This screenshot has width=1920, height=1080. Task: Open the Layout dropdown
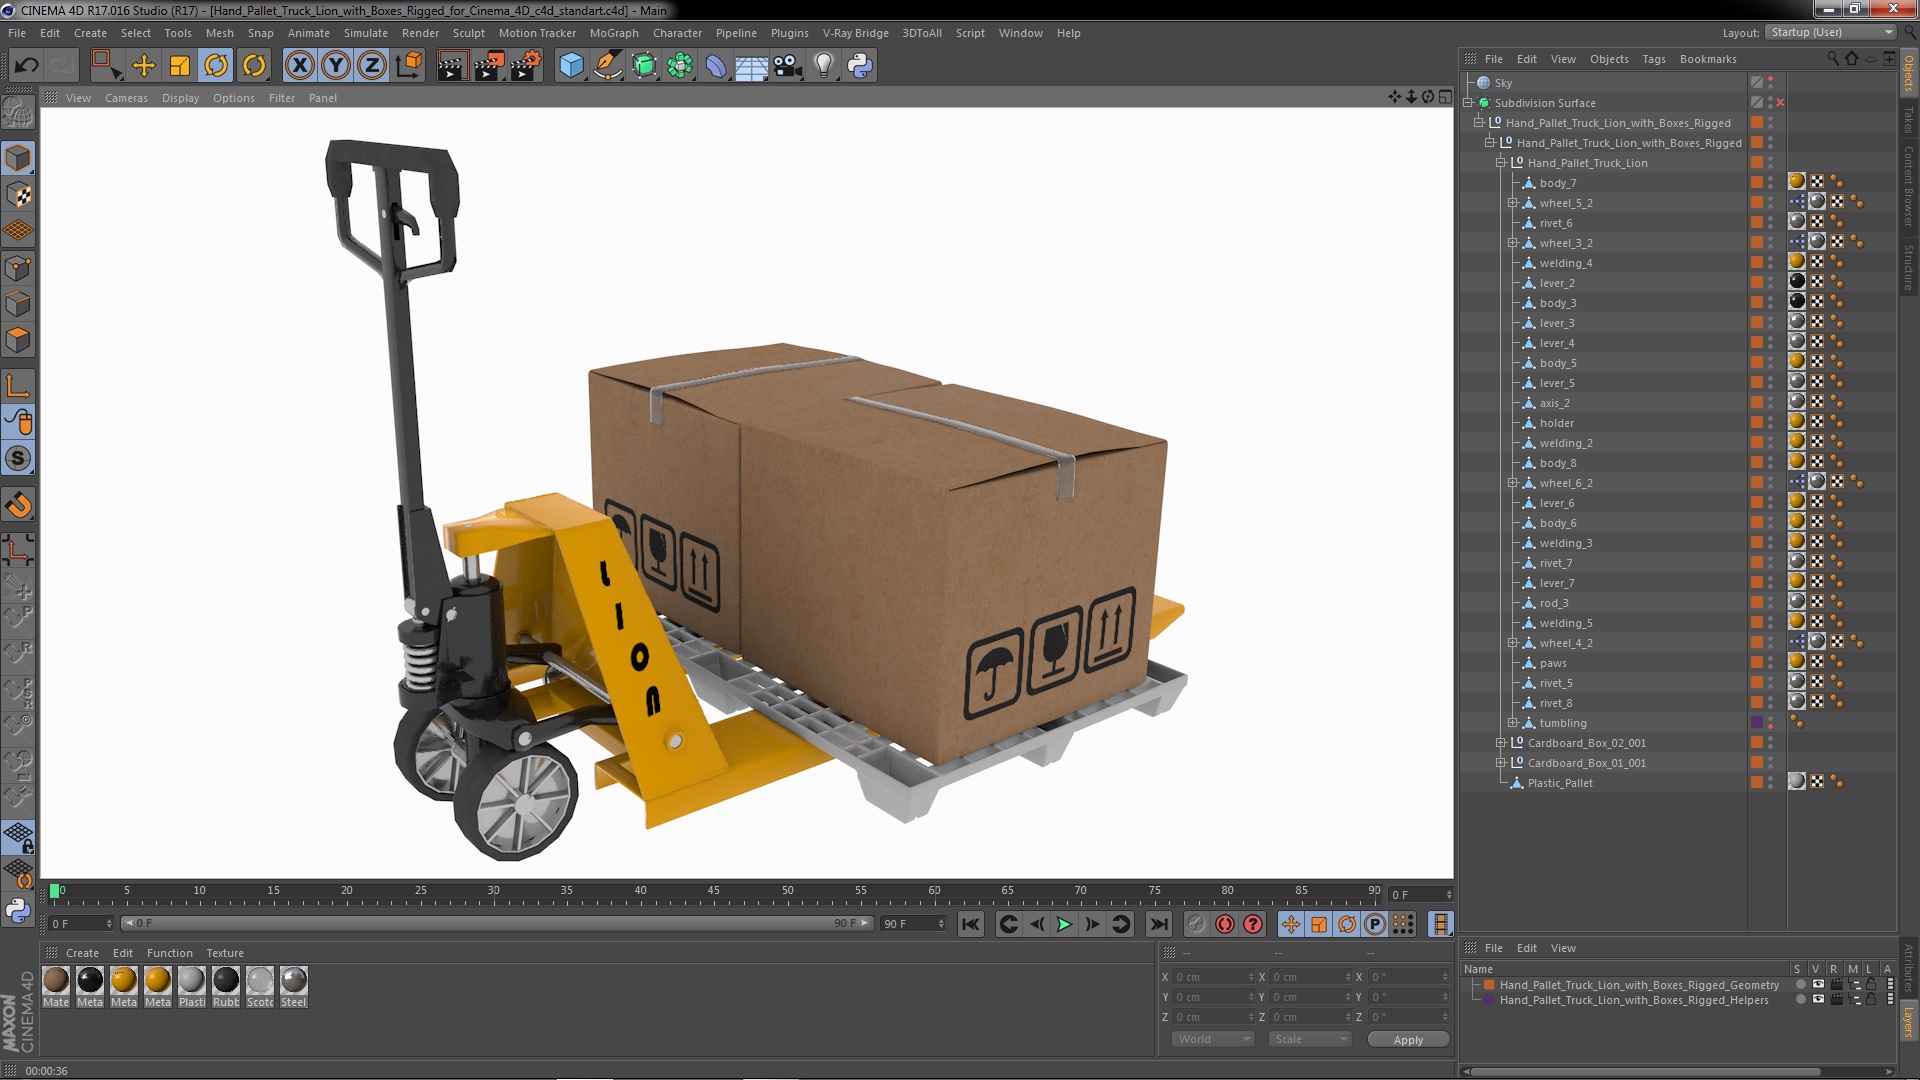click(x=1831, y=32)
